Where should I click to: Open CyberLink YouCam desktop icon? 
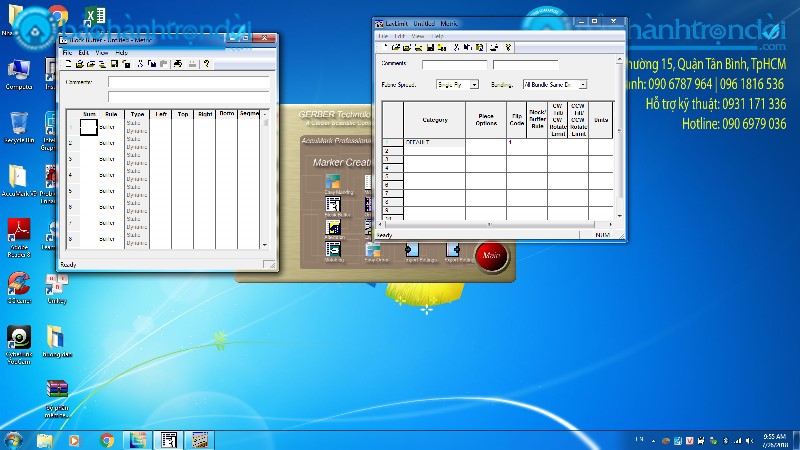coord(19,344)
